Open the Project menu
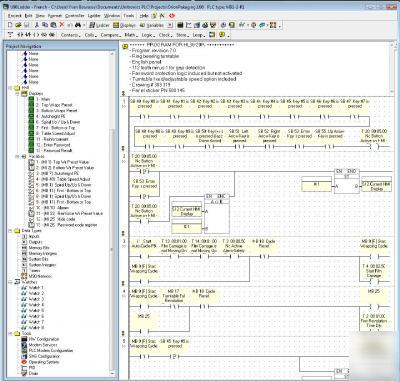Viewport: 400px width, 382px height. [x=14, y=16]
